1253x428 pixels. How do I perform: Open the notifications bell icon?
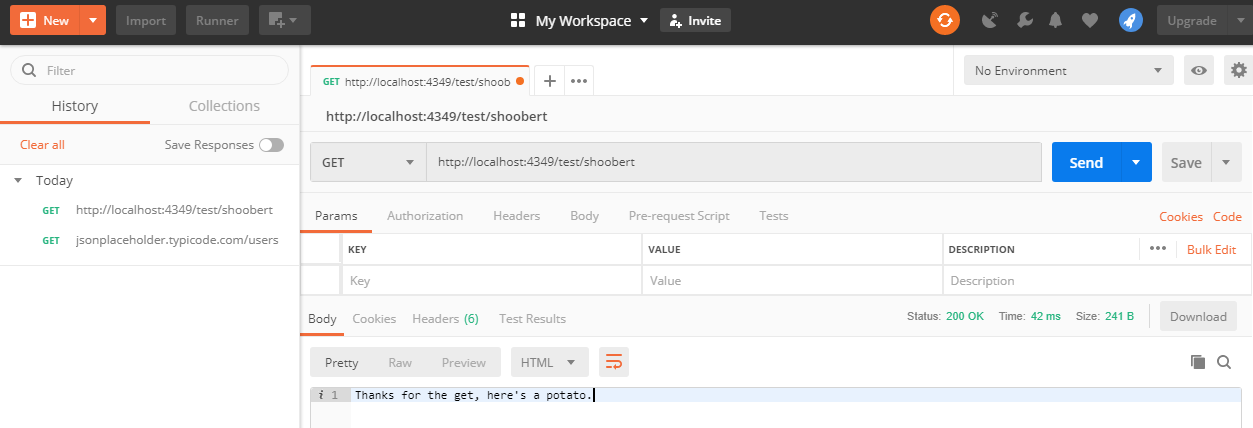(1055, 20)
